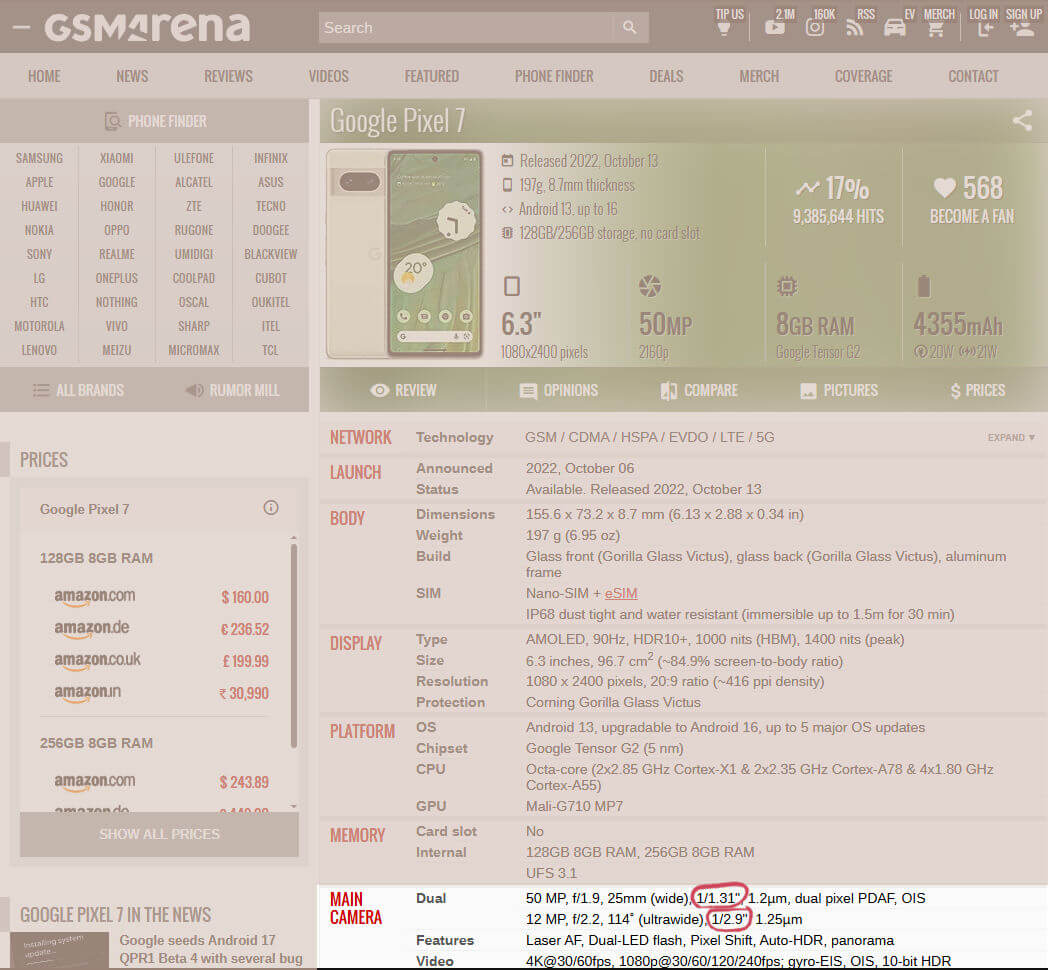
Task: Open amazon.com $243.89 offer
Action: (x=162, y=781)
